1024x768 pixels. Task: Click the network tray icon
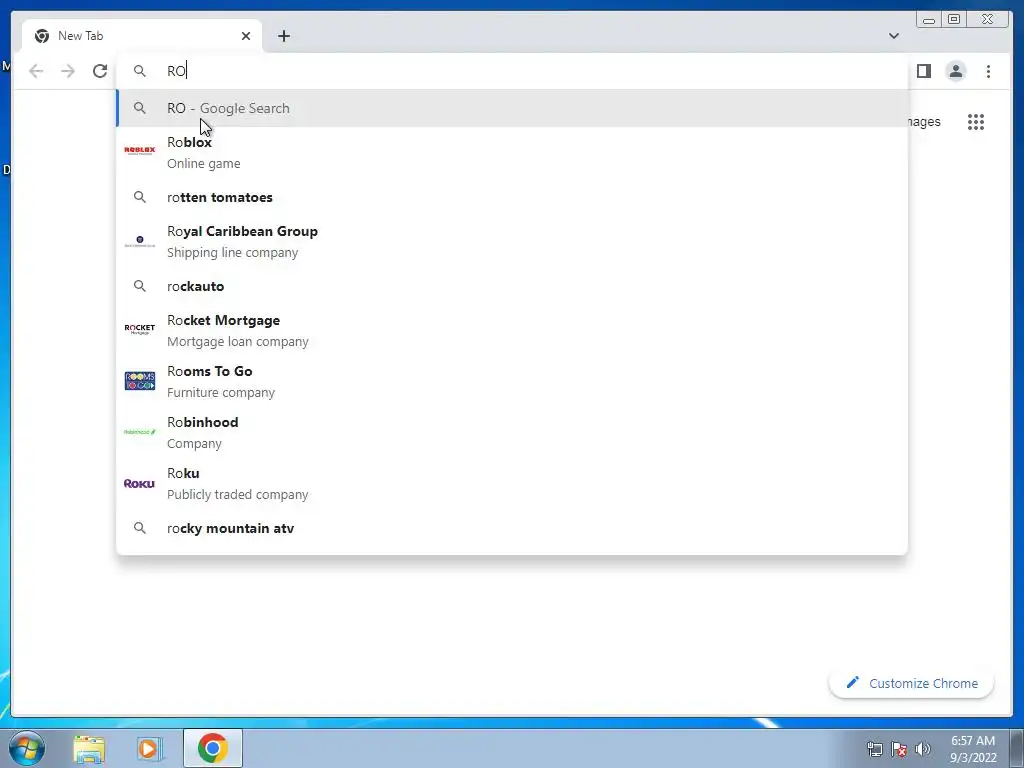tap(874, 749)
